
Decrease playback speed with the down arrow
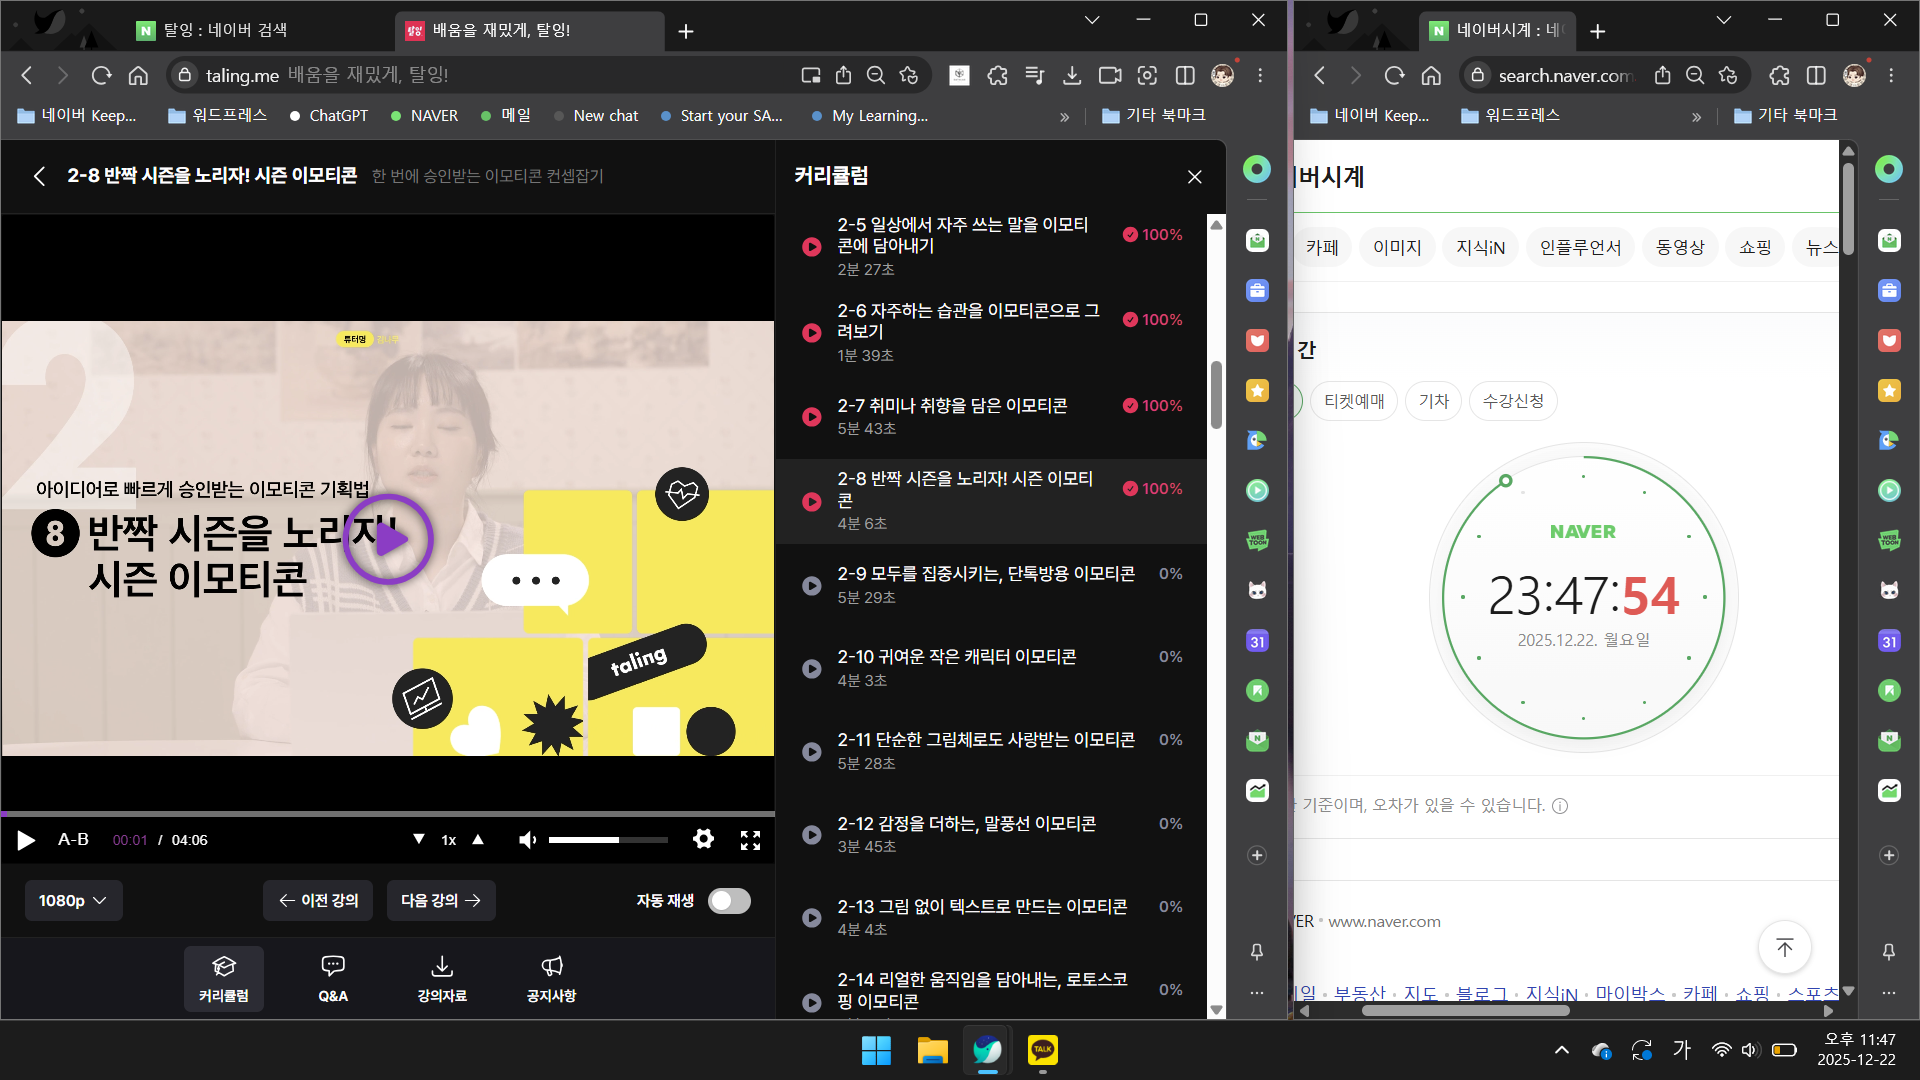click(419, 839)
